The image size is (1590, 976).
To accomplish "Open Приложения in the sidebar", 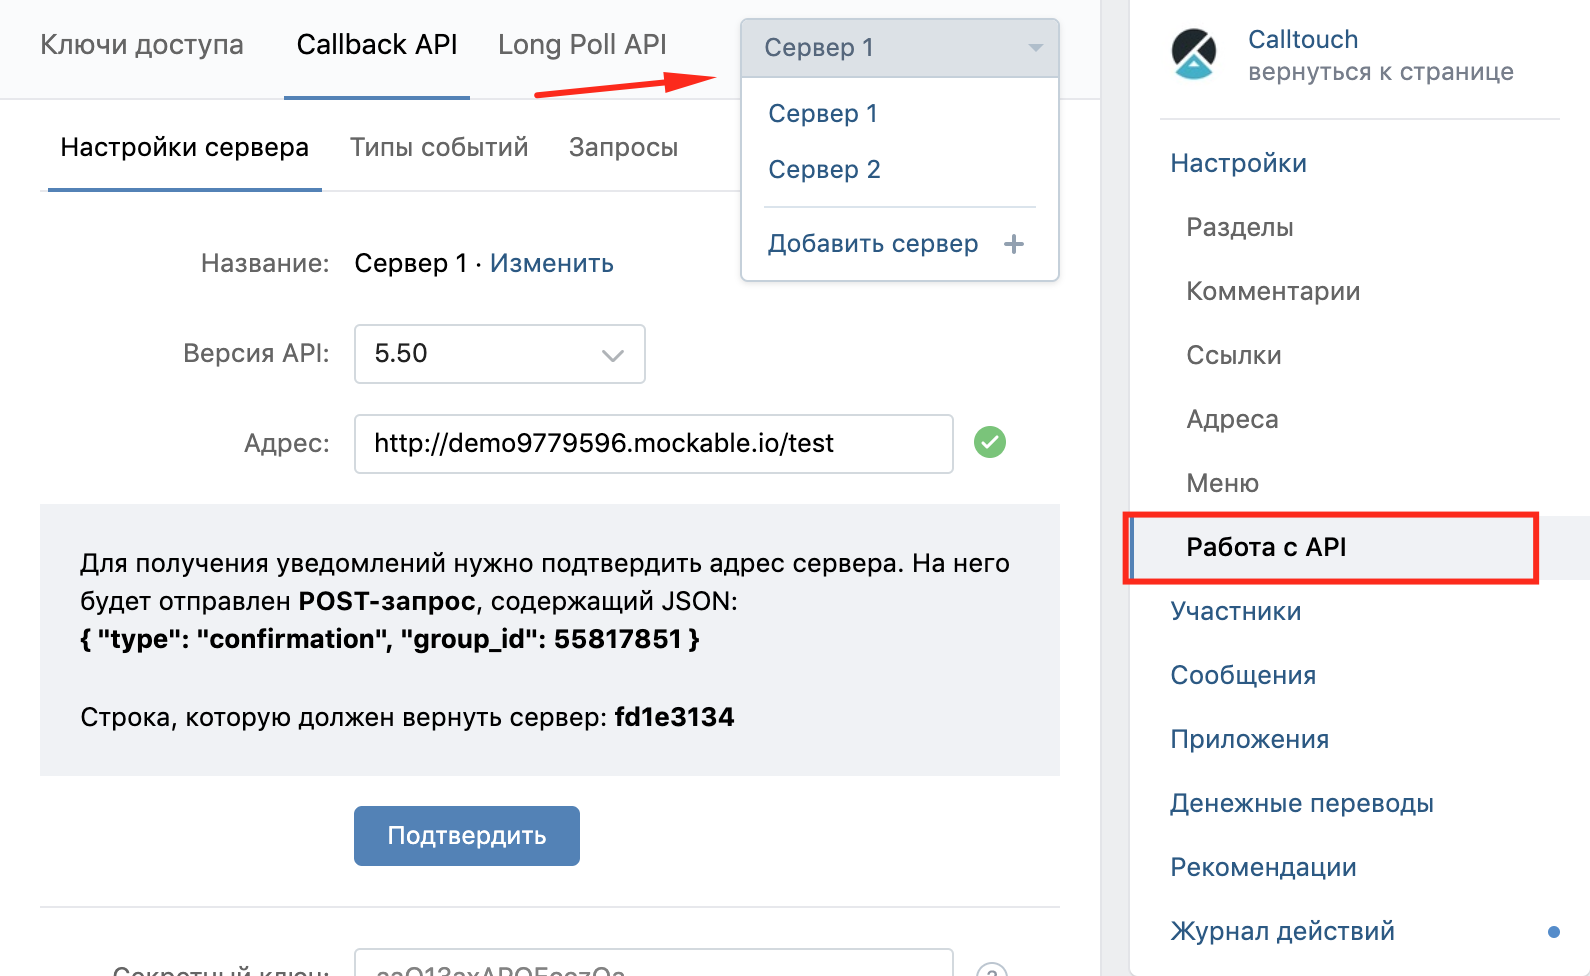I will tap(1250, 740).
